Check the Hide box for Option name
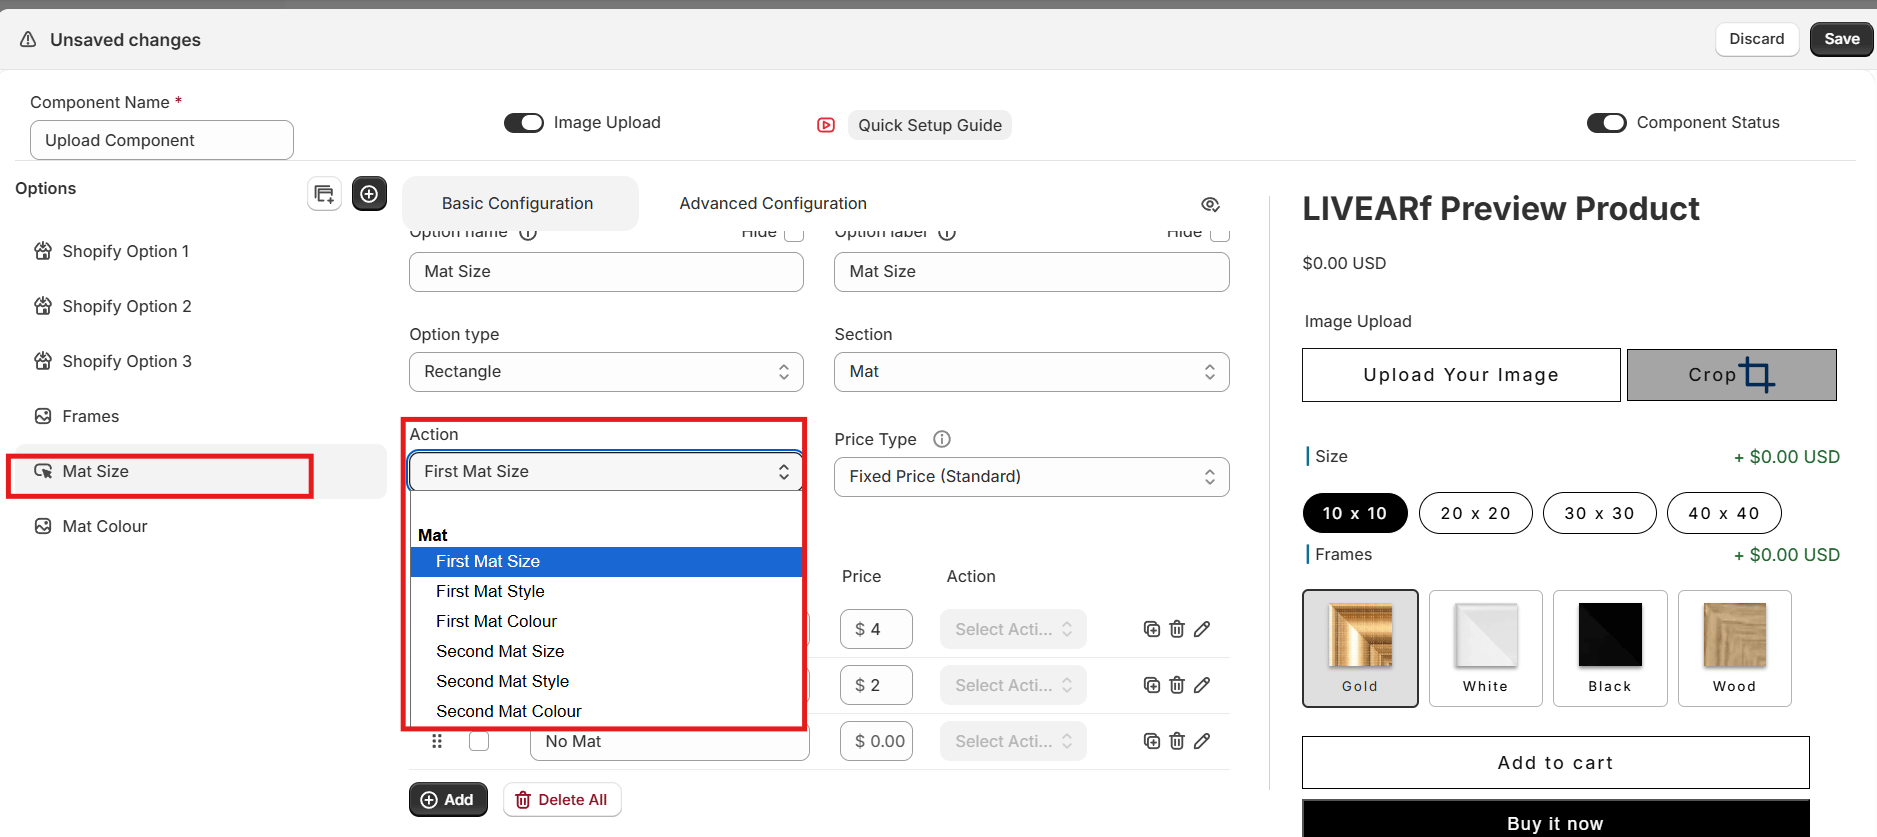Screen dimensions: 1877x837 coord(794,233)
